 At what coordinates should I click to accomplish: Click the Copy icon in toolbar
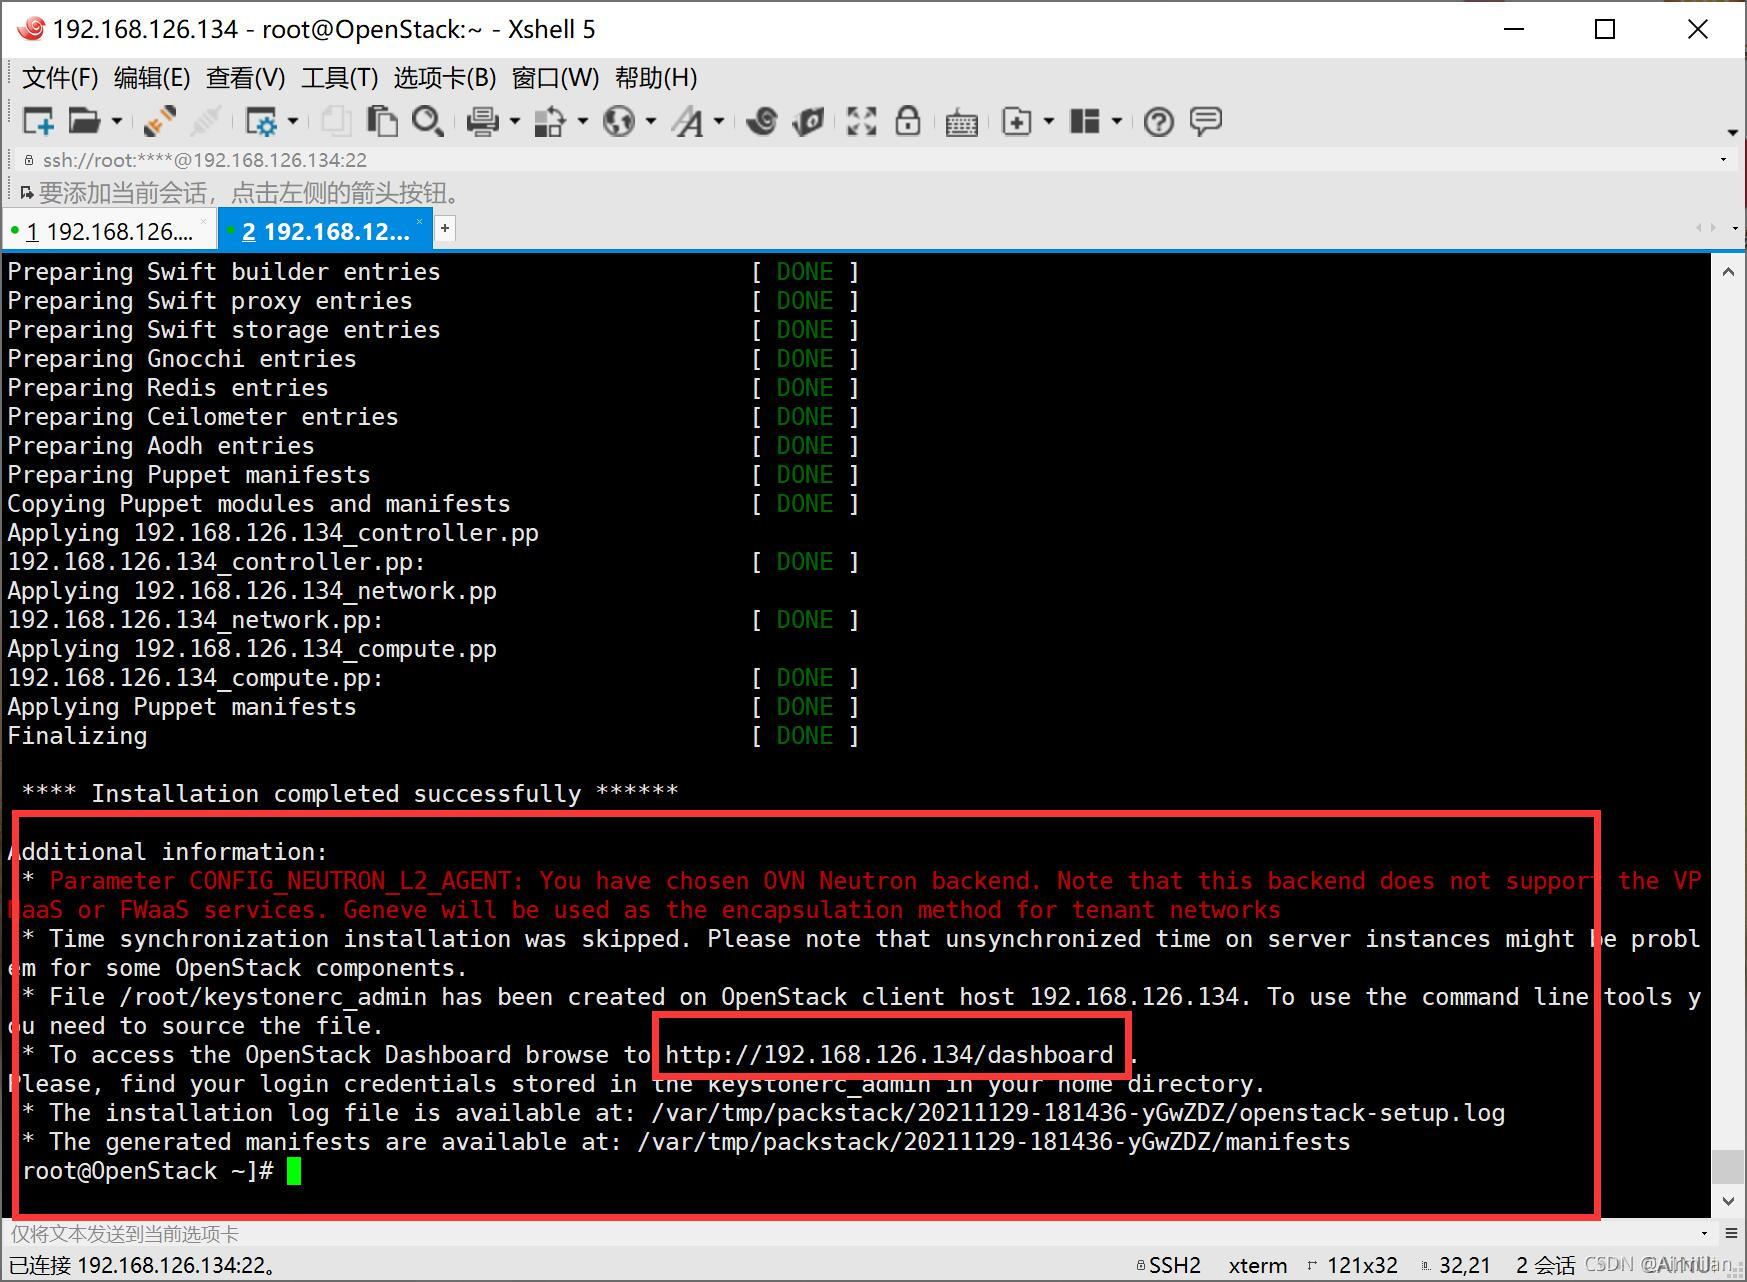(336, 121)
